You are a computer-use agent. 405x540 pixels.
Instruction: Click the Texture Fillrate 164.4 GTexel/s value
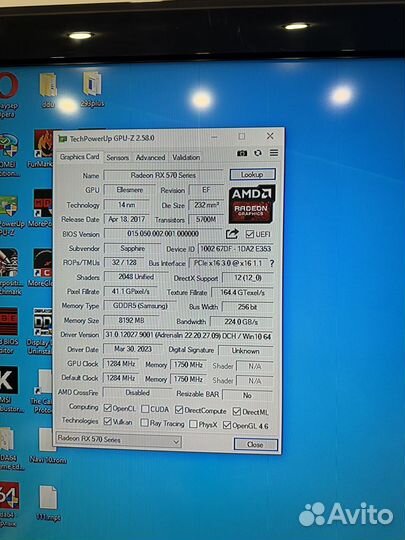point(242,292)
